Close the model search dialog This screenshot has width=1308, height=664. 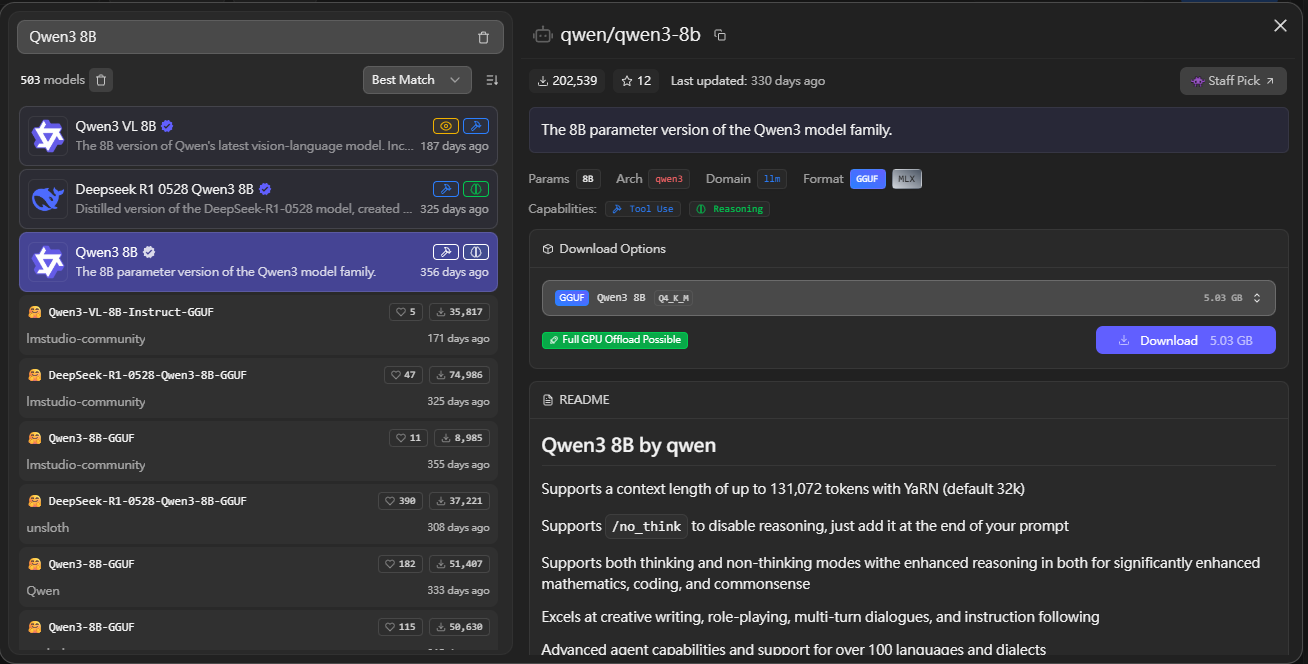pos(1280,26)
